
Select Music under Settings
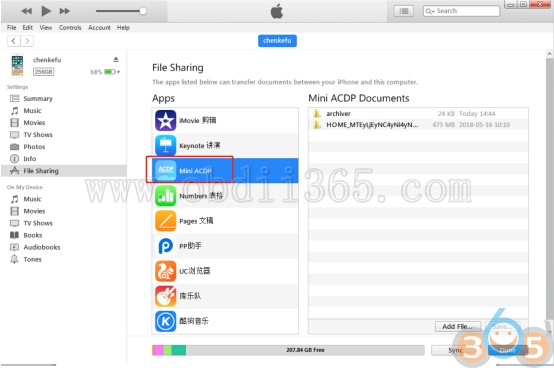coord(32,111)
